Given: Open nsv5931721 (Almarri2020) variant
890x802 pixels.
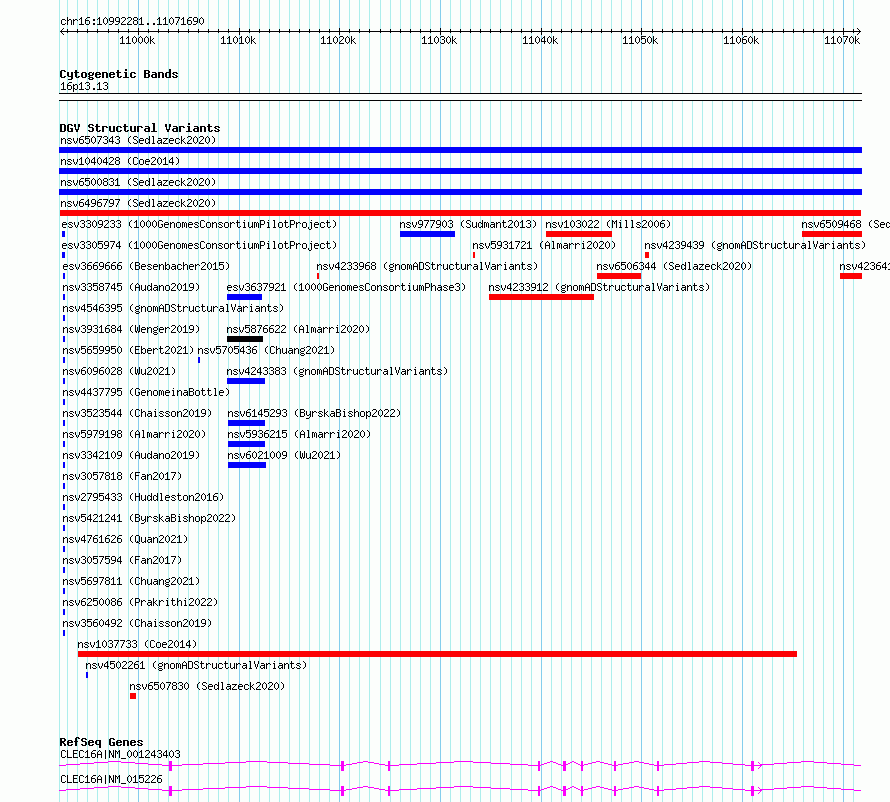Looking at the screenshot, I should 544,245.
